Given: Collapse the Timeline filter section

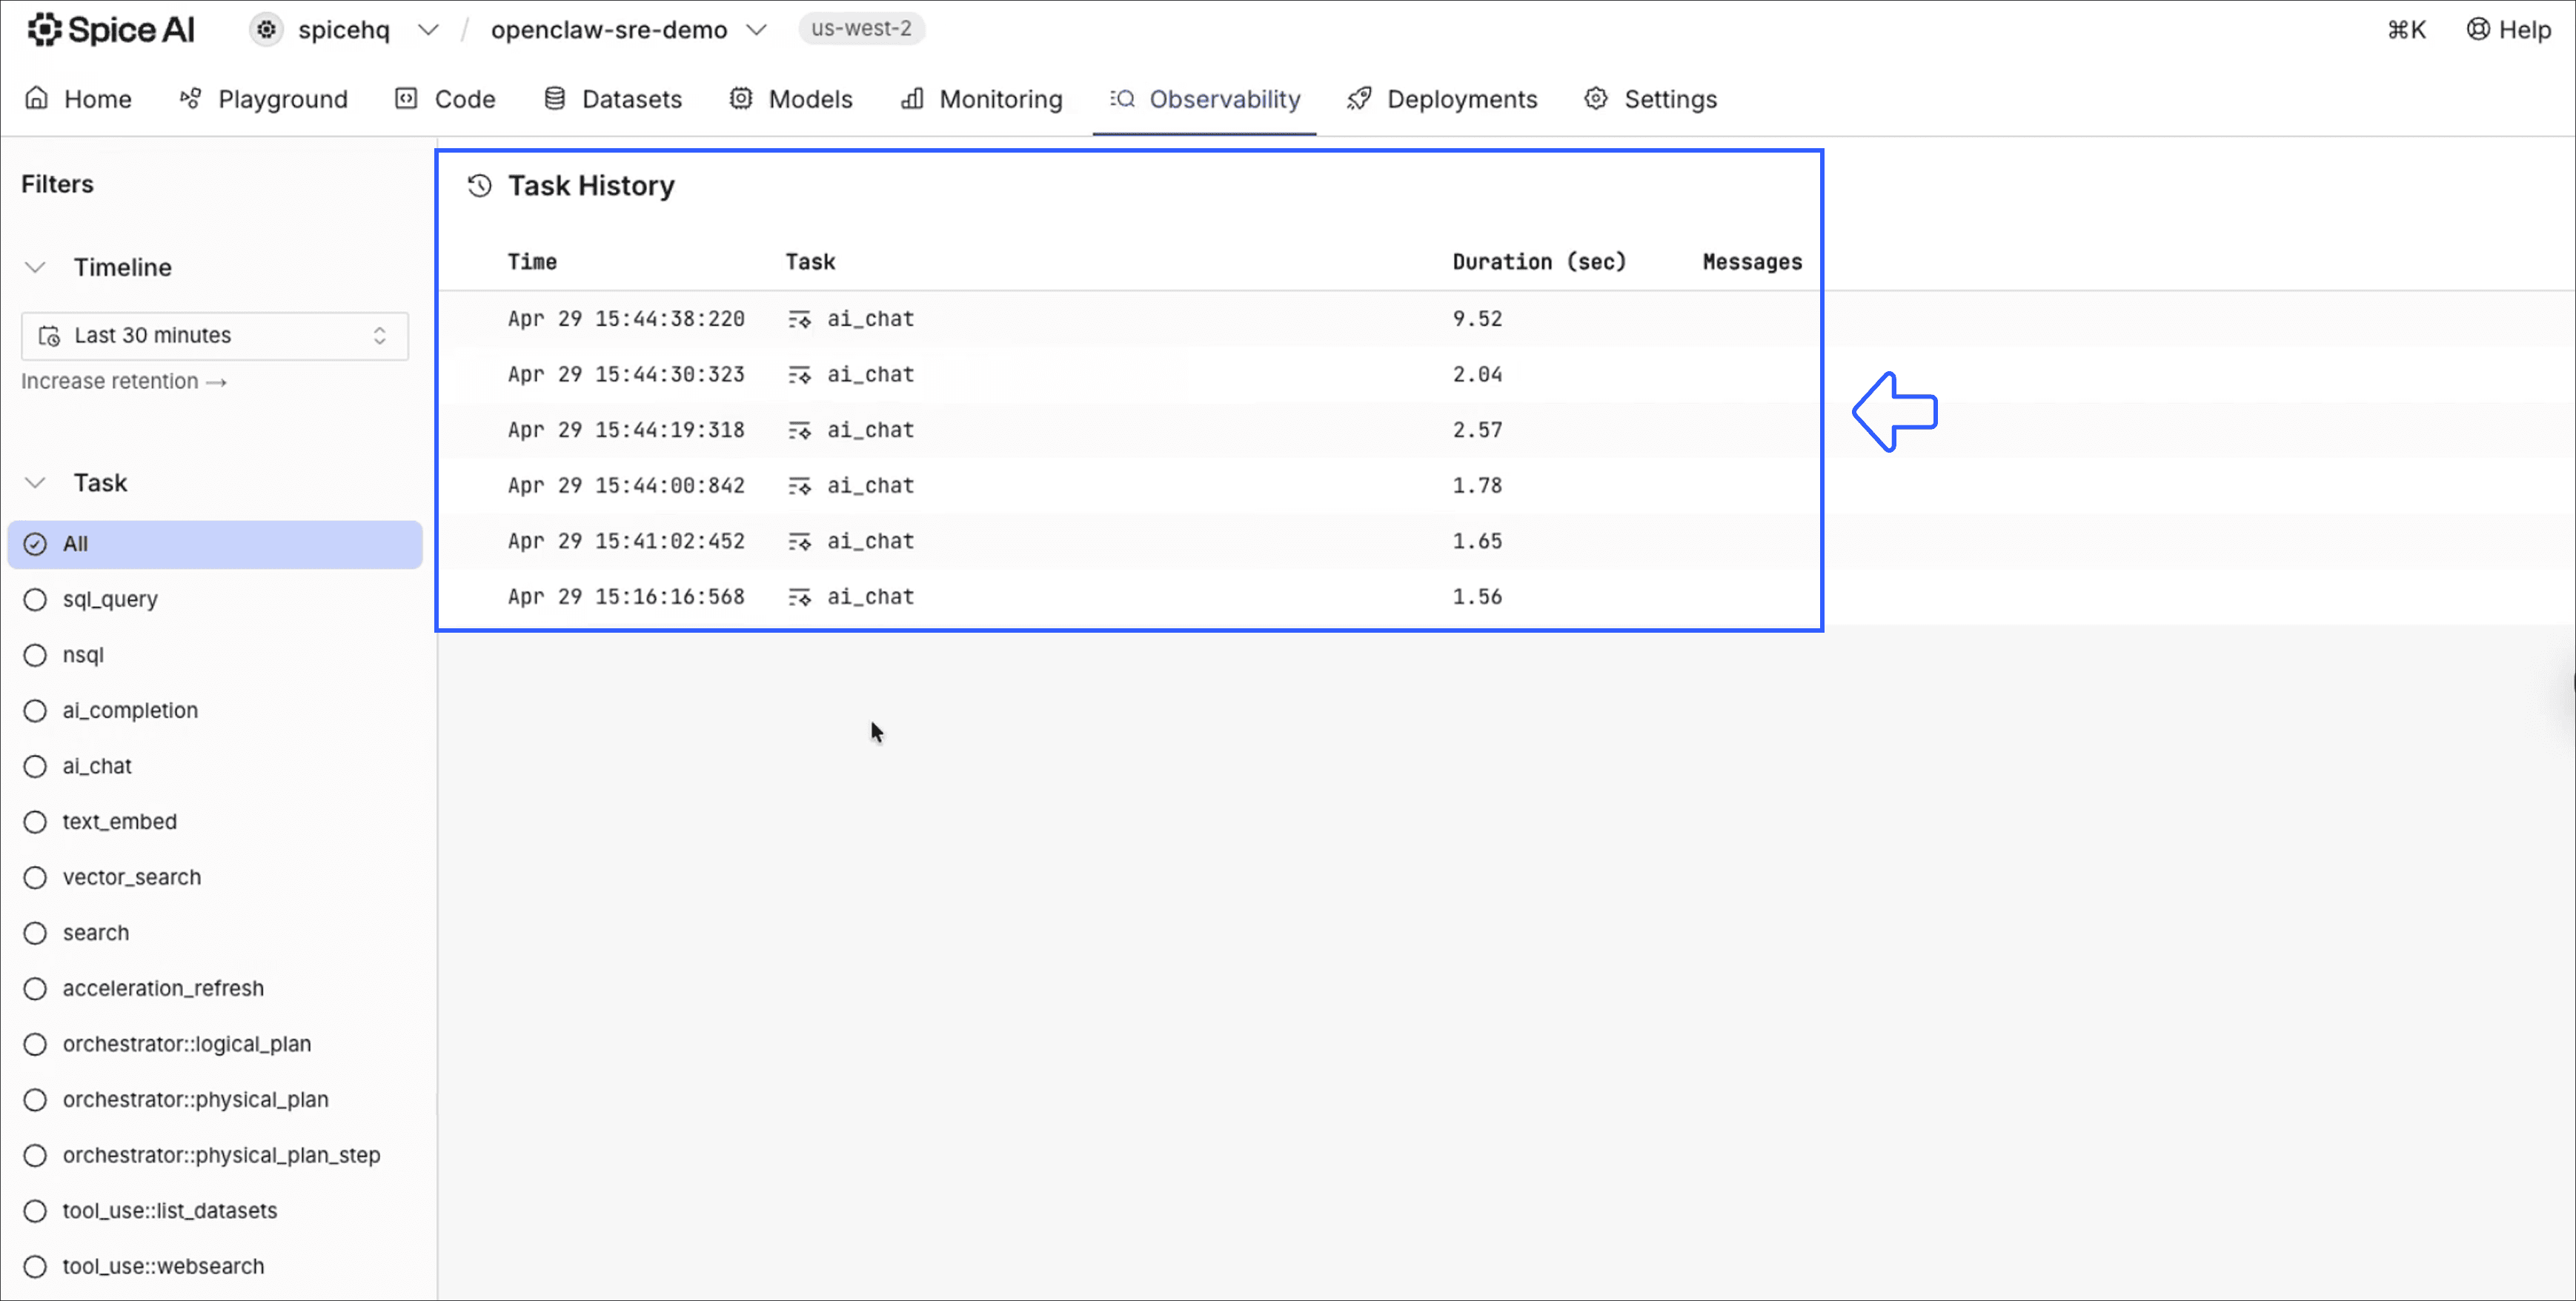Looking at the screenshot, I should [x=35, y=267].
